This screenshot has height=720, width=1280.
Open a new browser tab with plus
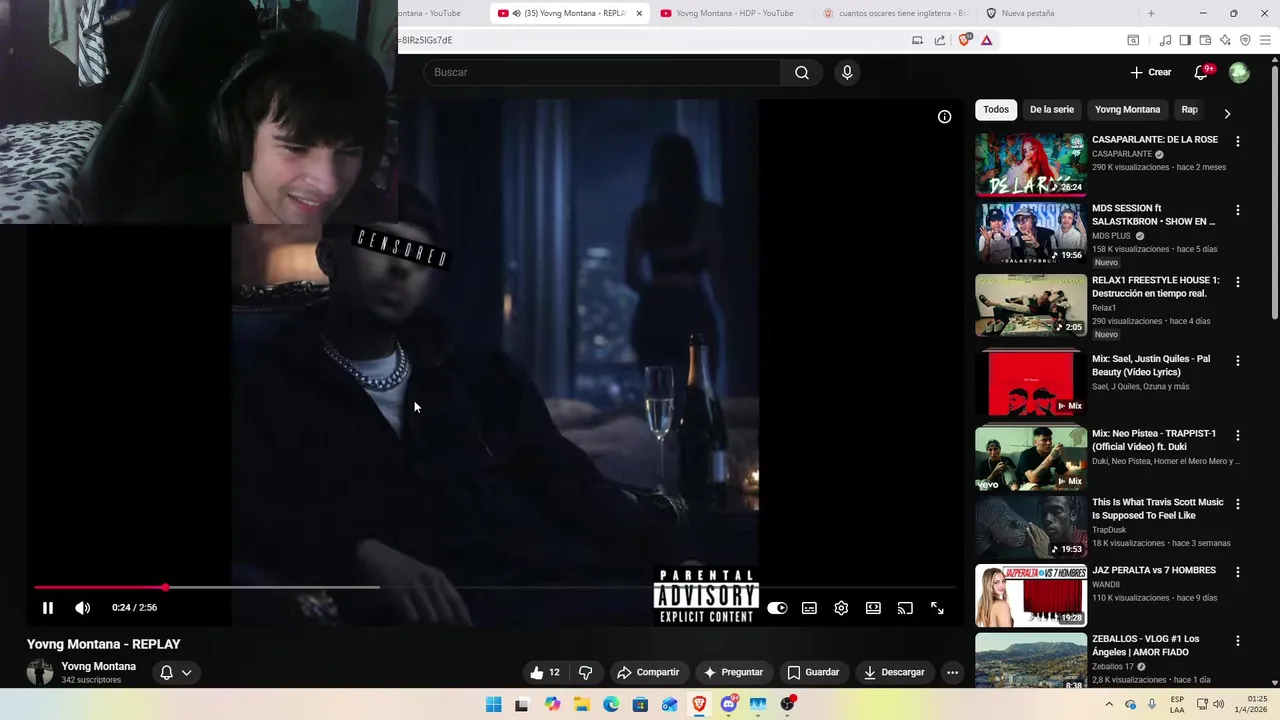tap(1151, 13)
